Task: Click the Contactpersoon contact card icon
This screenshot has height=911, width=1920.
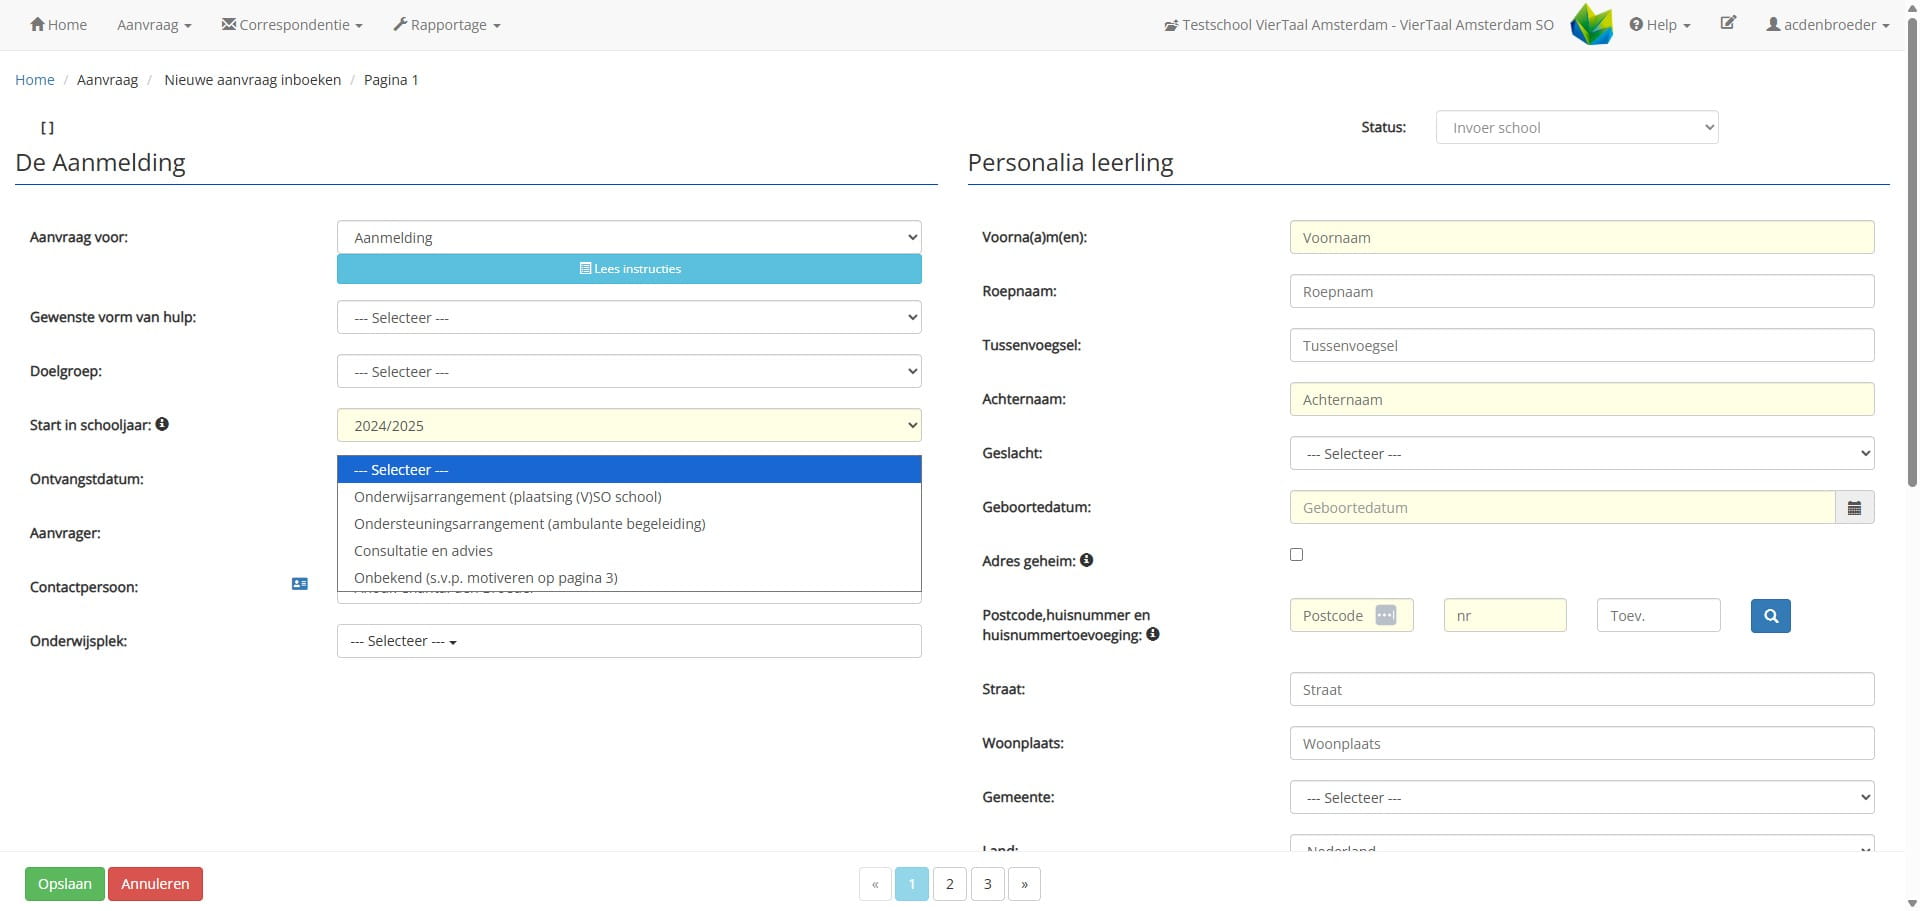Action: 299,584
